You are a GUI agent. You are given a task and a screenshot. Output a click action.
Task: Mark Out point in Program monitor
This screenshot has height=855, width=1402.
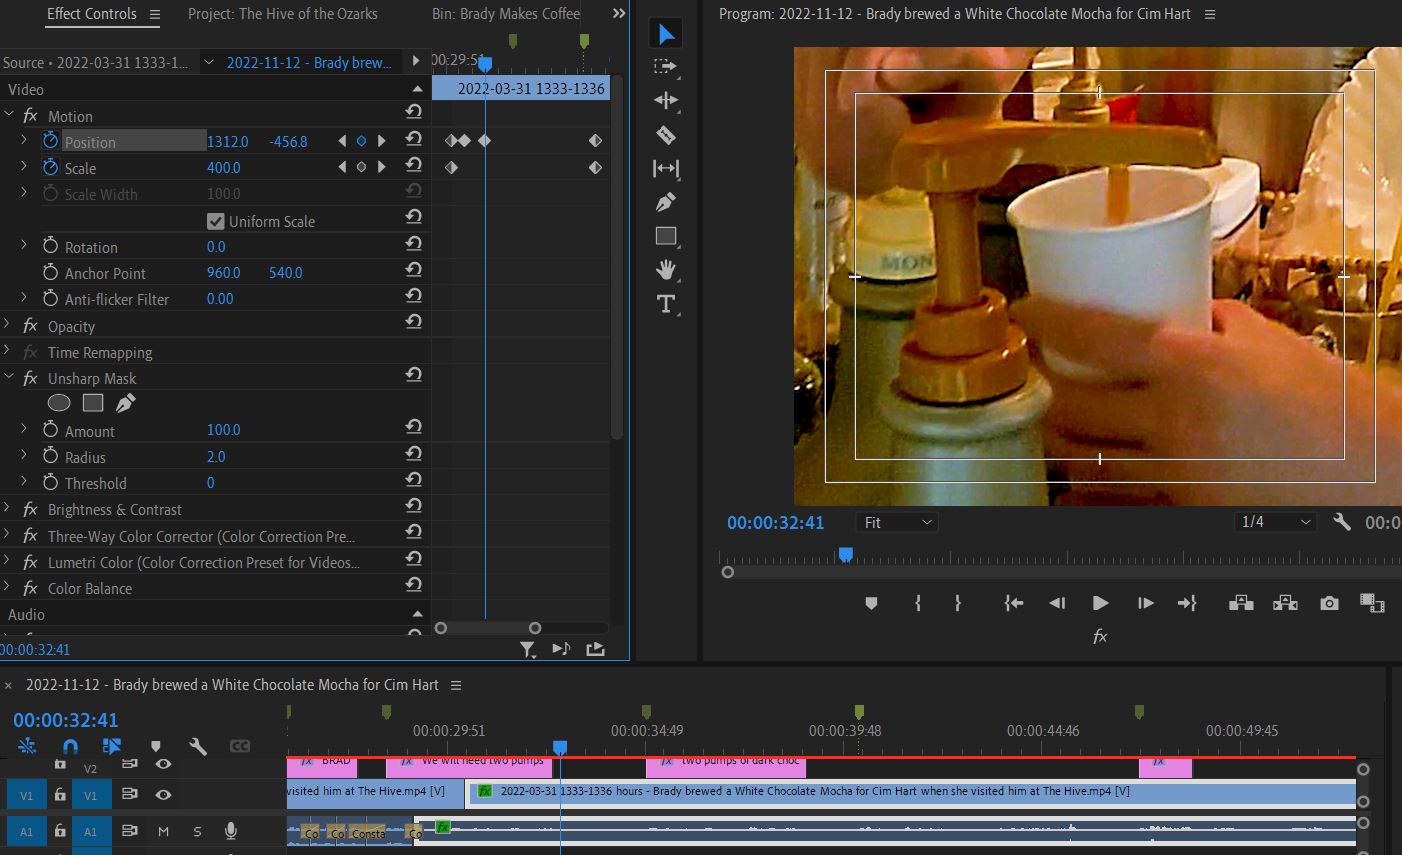pos(957,603)
